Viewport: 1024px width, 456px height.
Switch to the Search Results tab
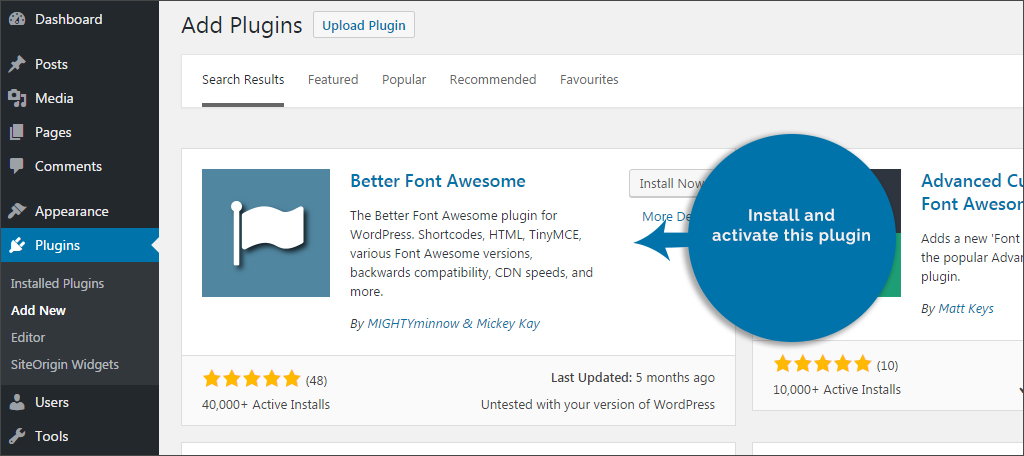point(243,80)
